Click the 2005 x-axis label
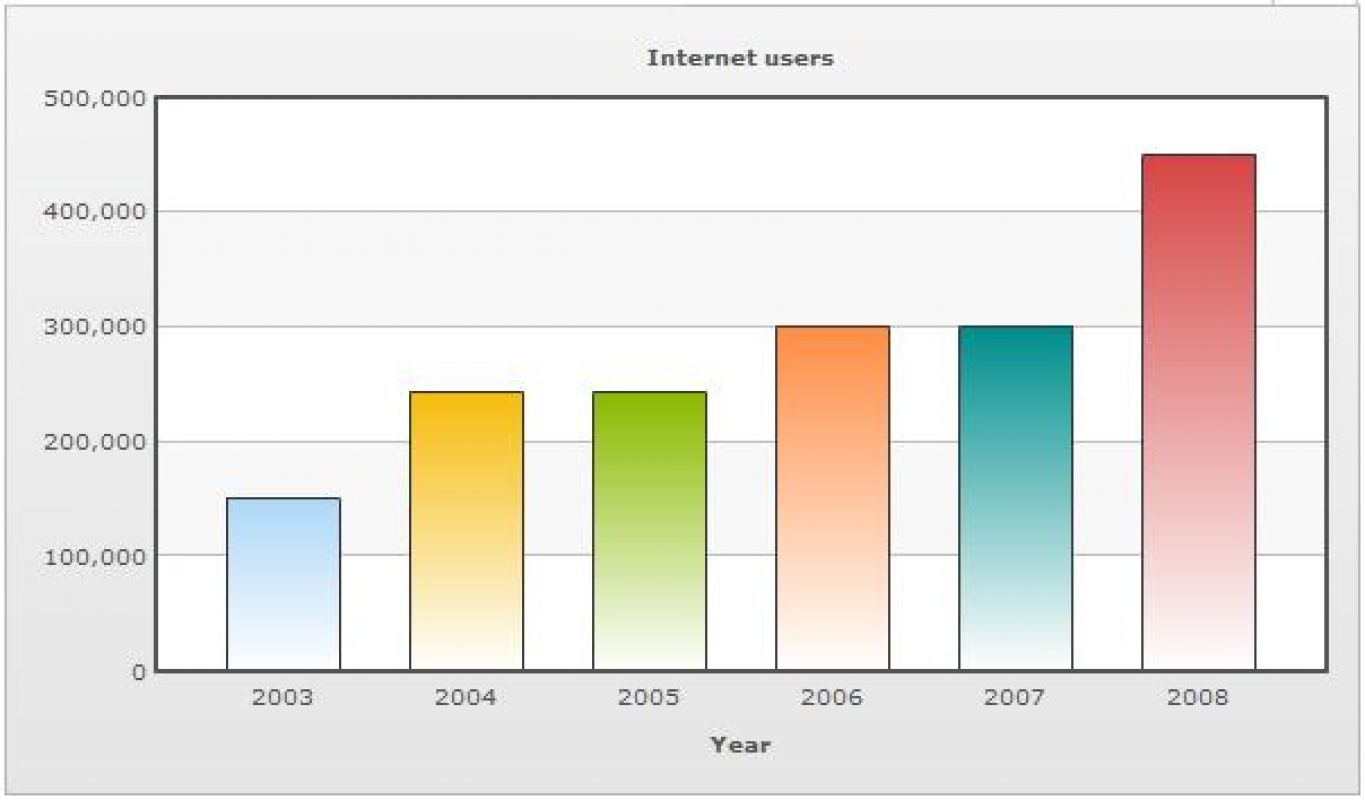The width and height of the screenshot is (1365, 800). tap(649, 697)
